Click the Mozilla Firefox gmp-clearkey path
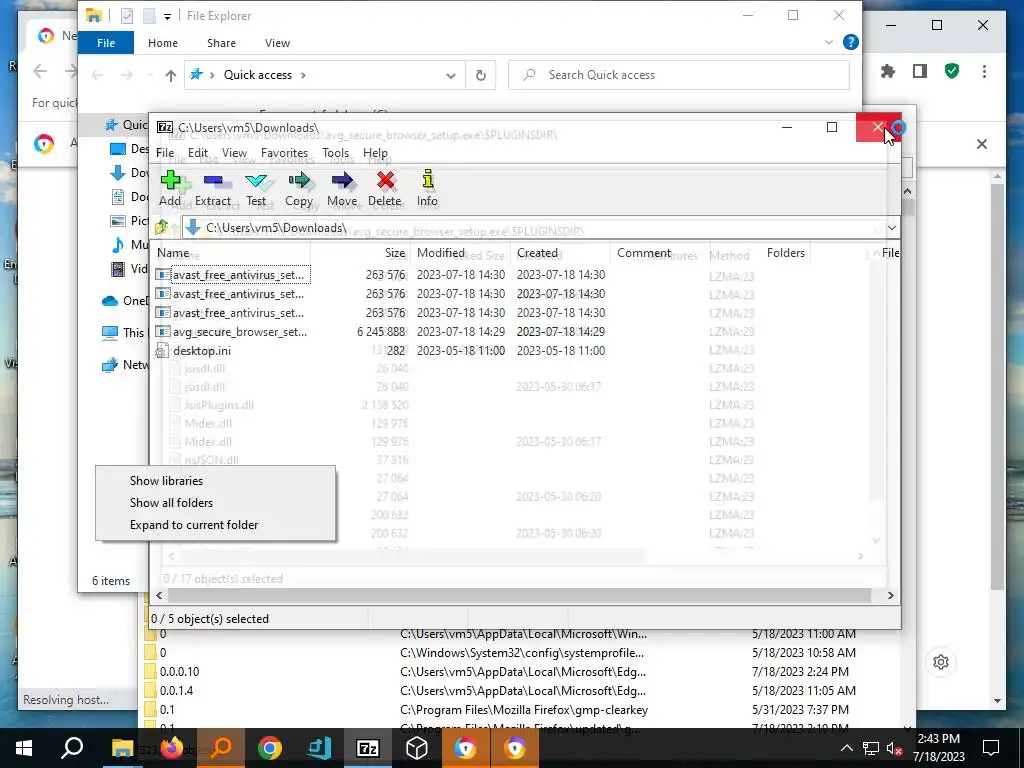The width and height of the screenshot is (1024, 768). tap(524, 709)
